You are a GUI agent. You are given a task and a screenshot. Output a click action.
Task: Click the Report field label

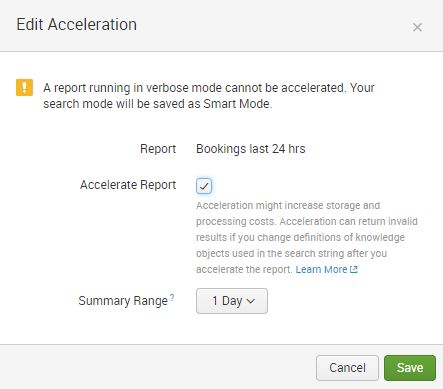(x=158, y=149)
